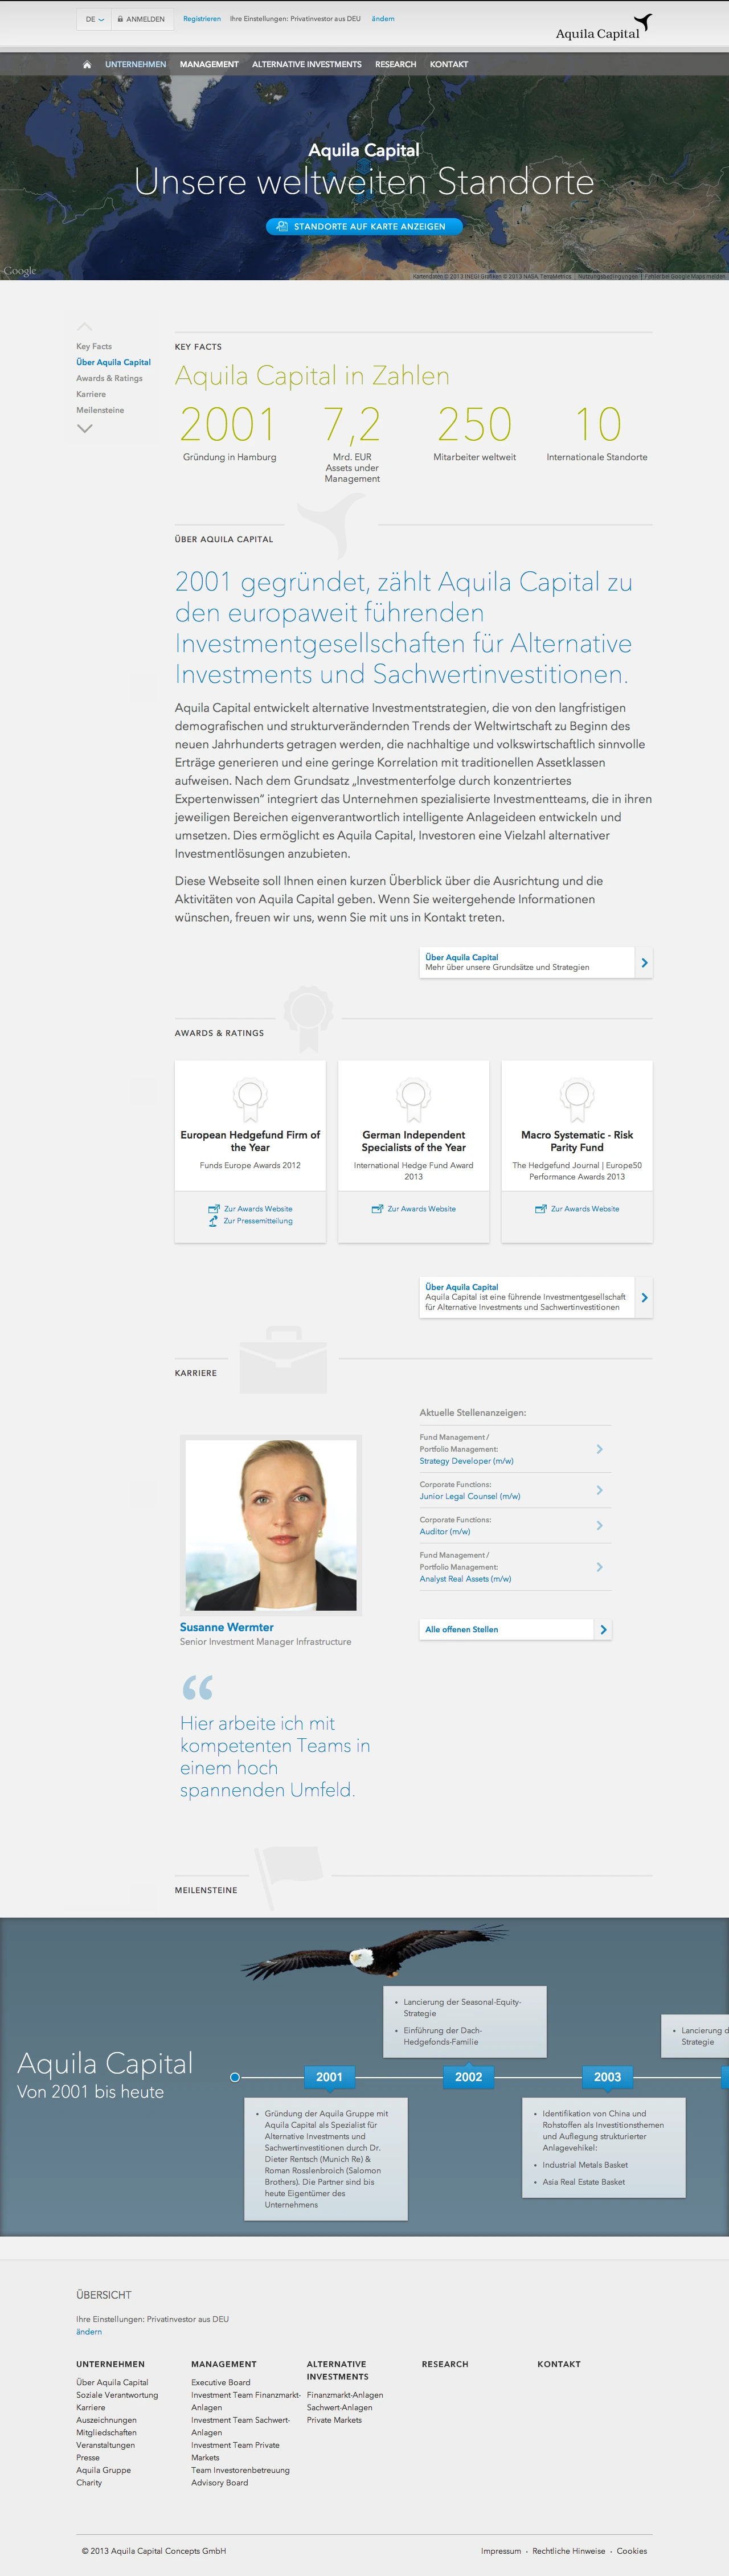Click the icon beside Zur Pressemitteilung
This screenshot has width=729, height=2576.
(213, 1221)
